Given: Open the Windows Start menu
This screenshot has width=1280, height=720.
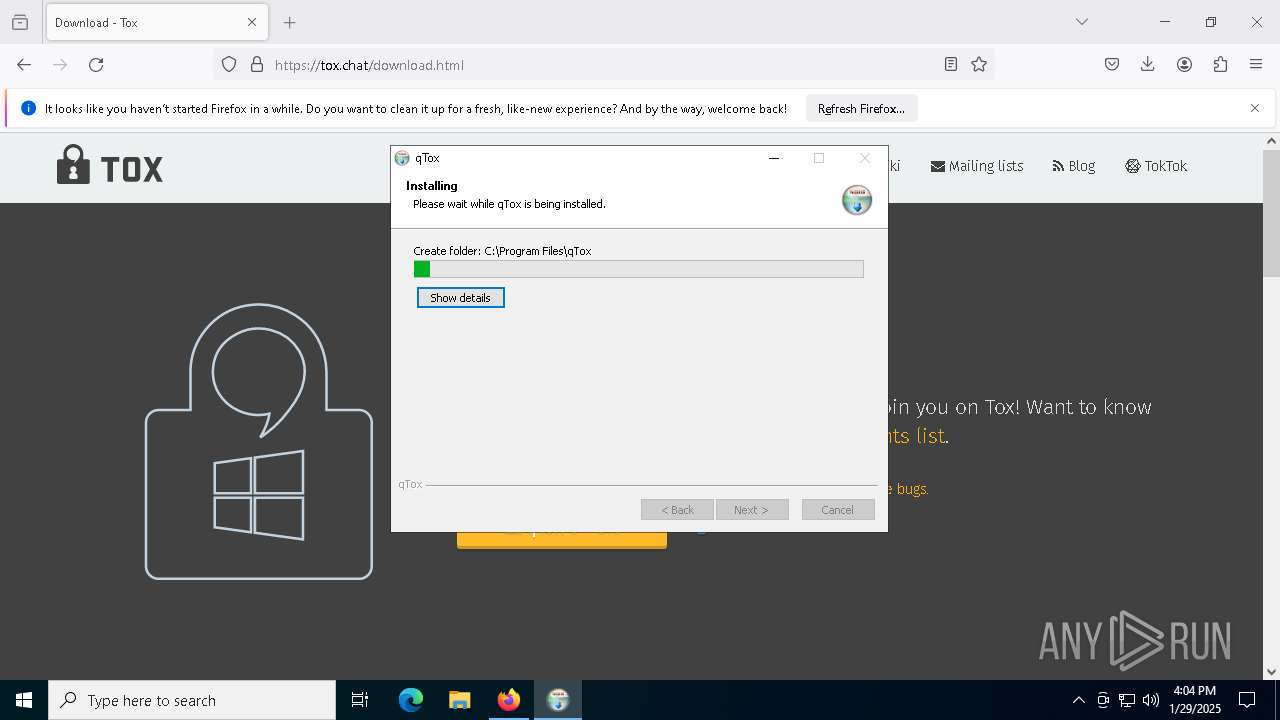Looking at the screenshot, I should tap(24, 700).
